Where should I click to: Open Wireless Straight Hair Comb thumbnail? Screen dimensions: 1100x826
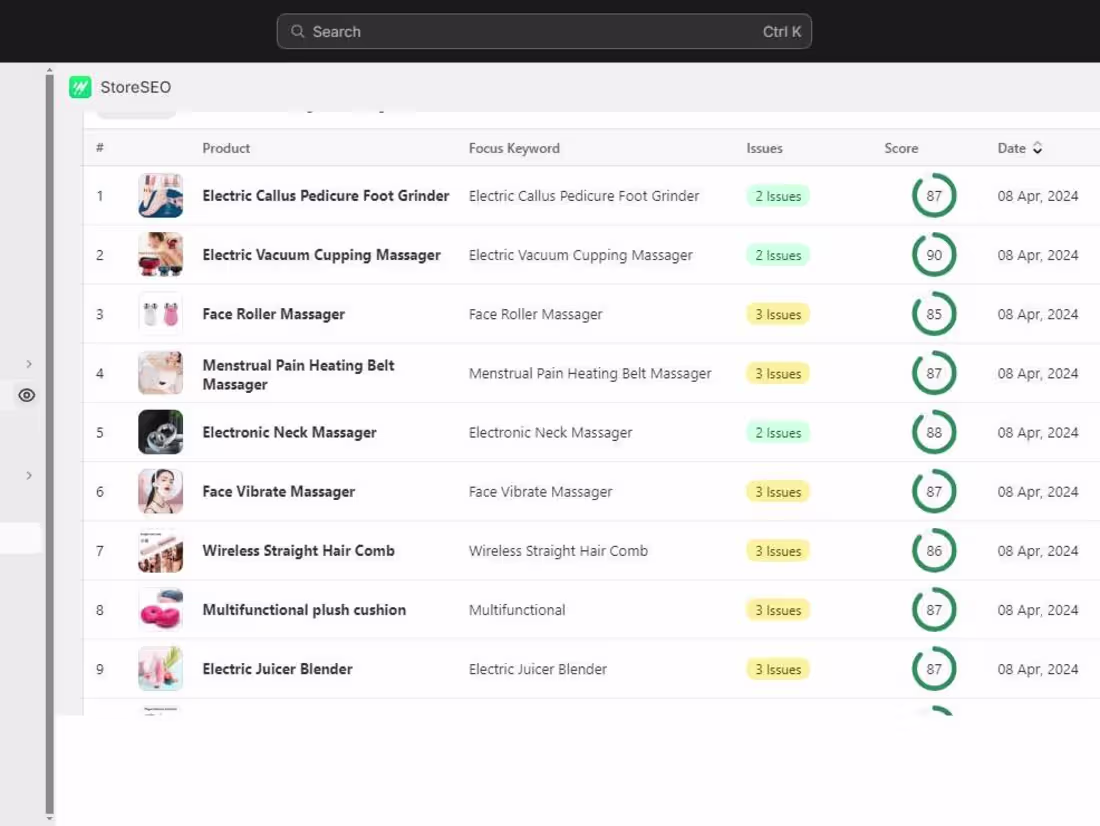click(x=161, y=551)
